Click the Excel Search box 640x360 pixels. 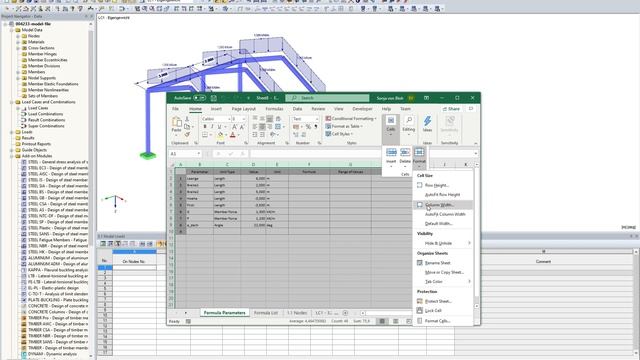point(327,98)
